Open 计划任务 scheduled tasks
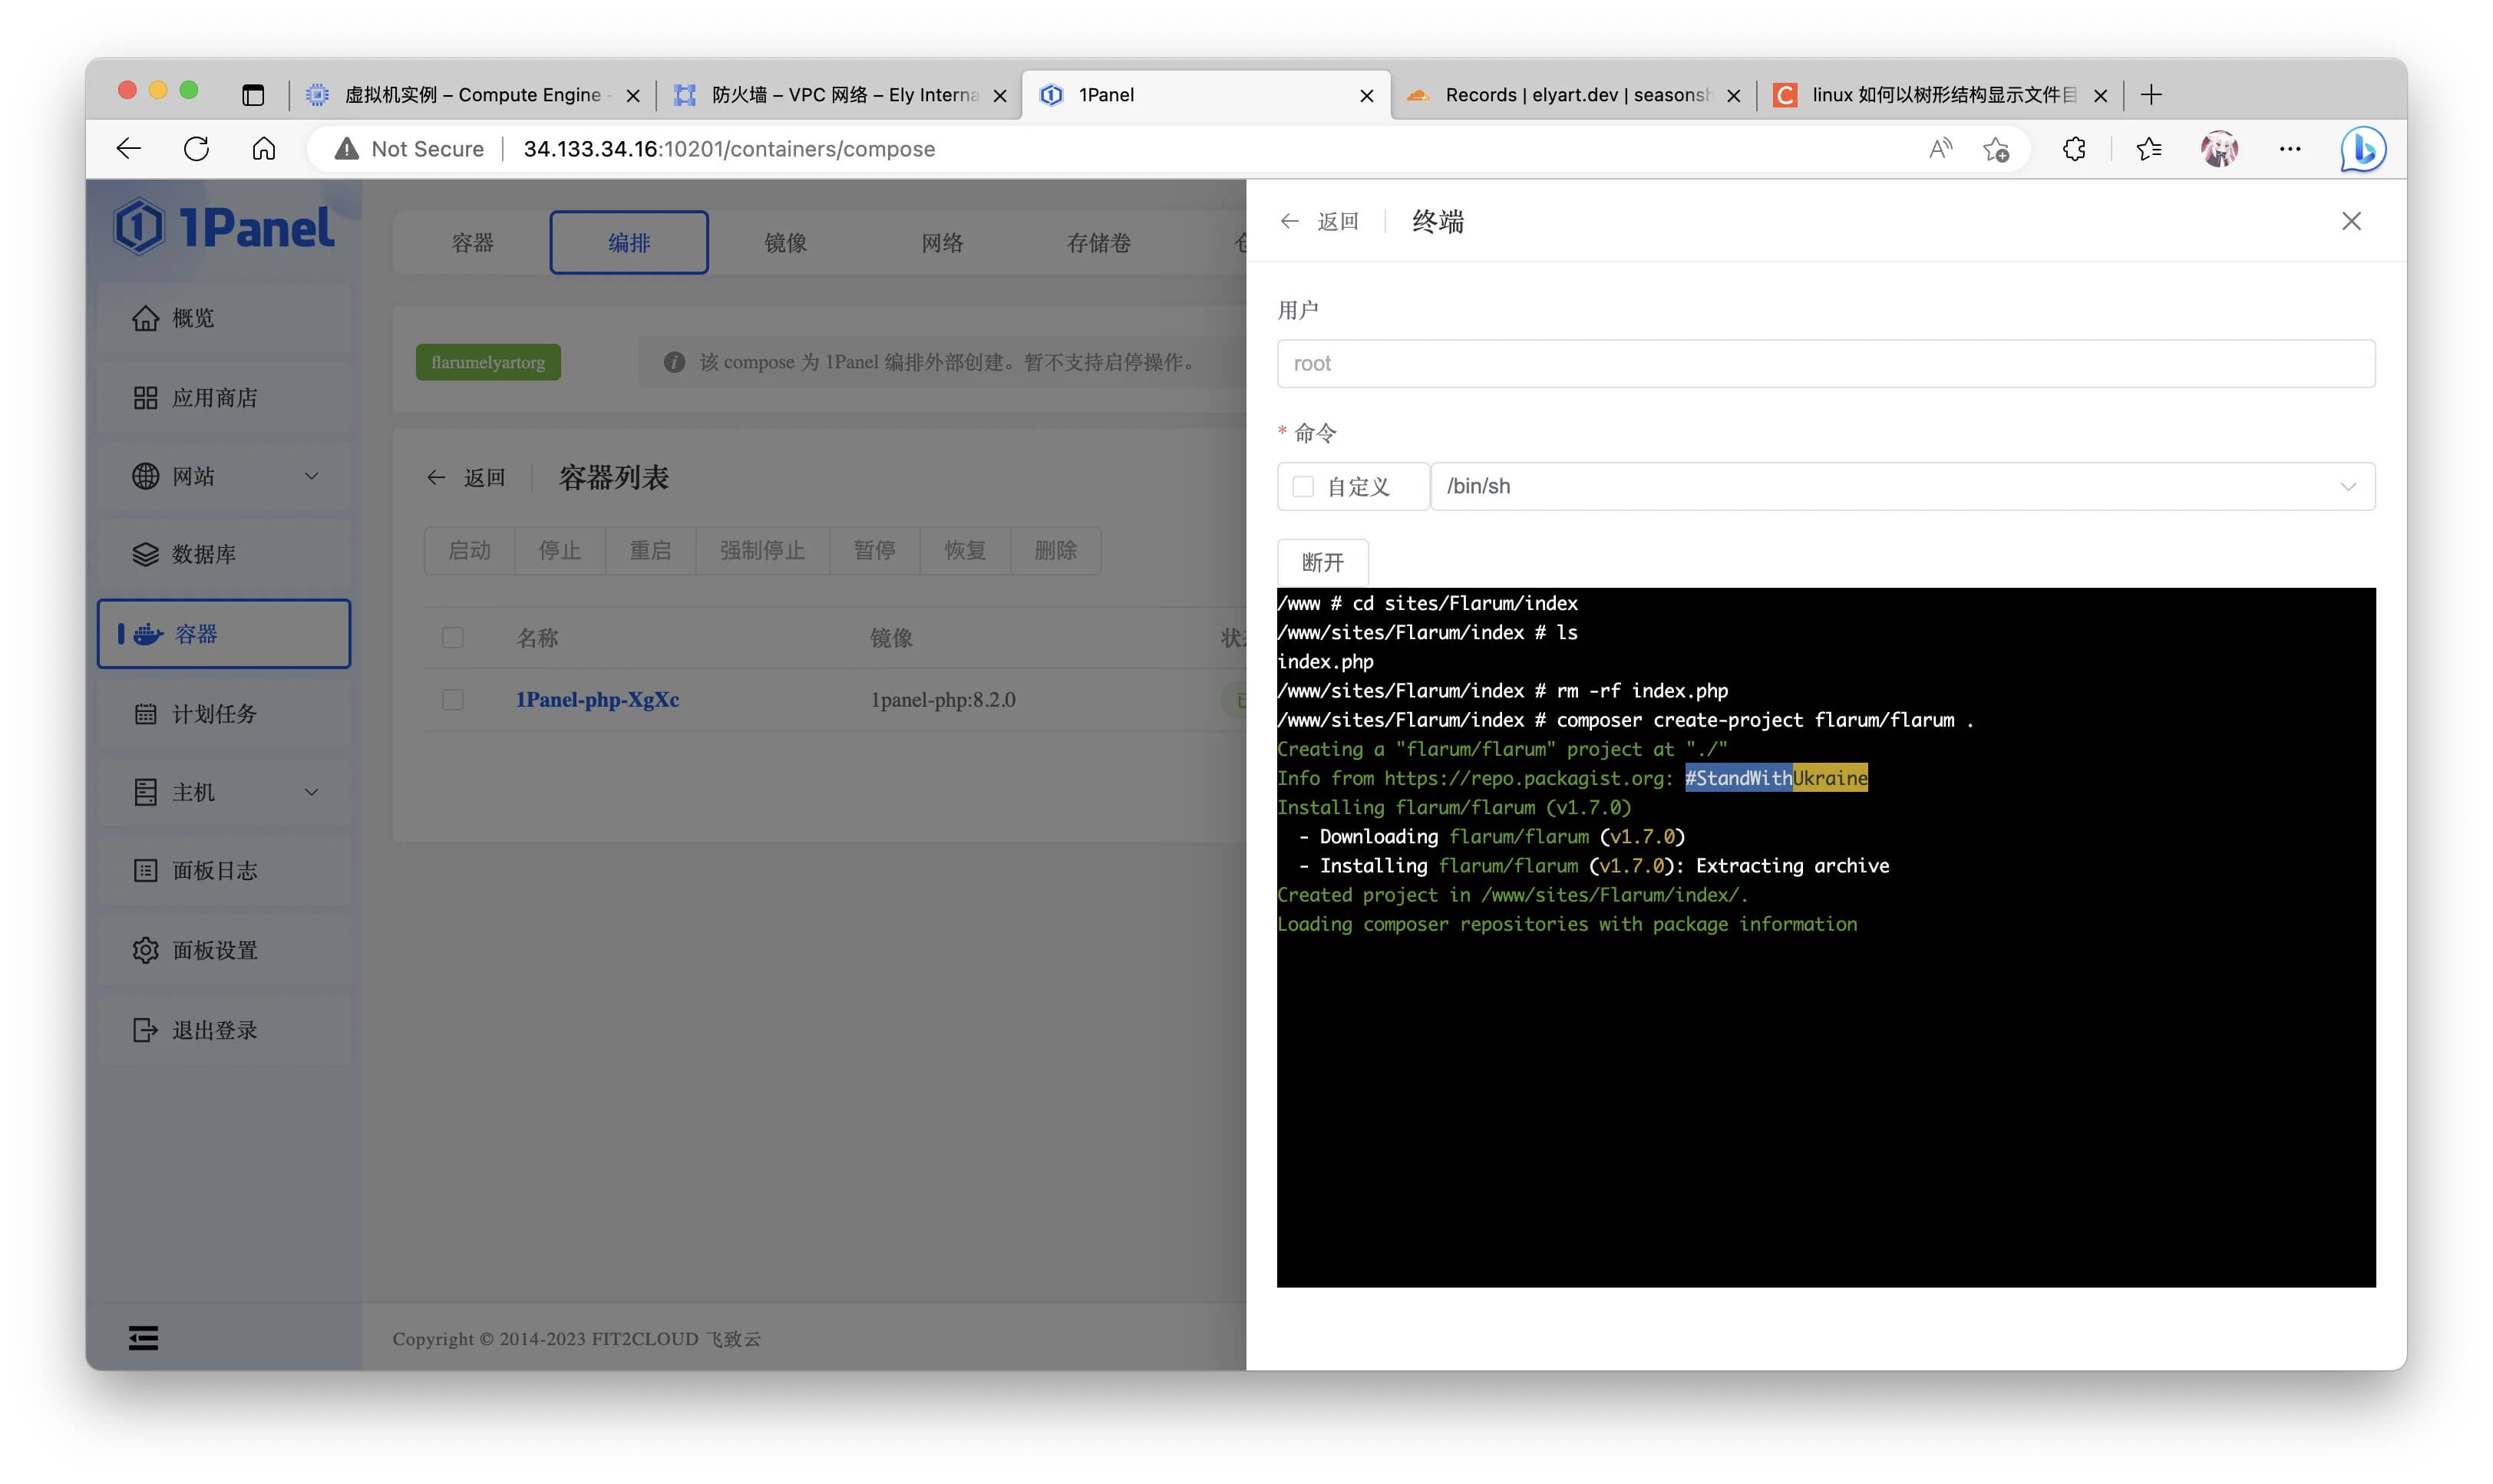The width and height of the screenshot is (2493, 1484). 224,713
